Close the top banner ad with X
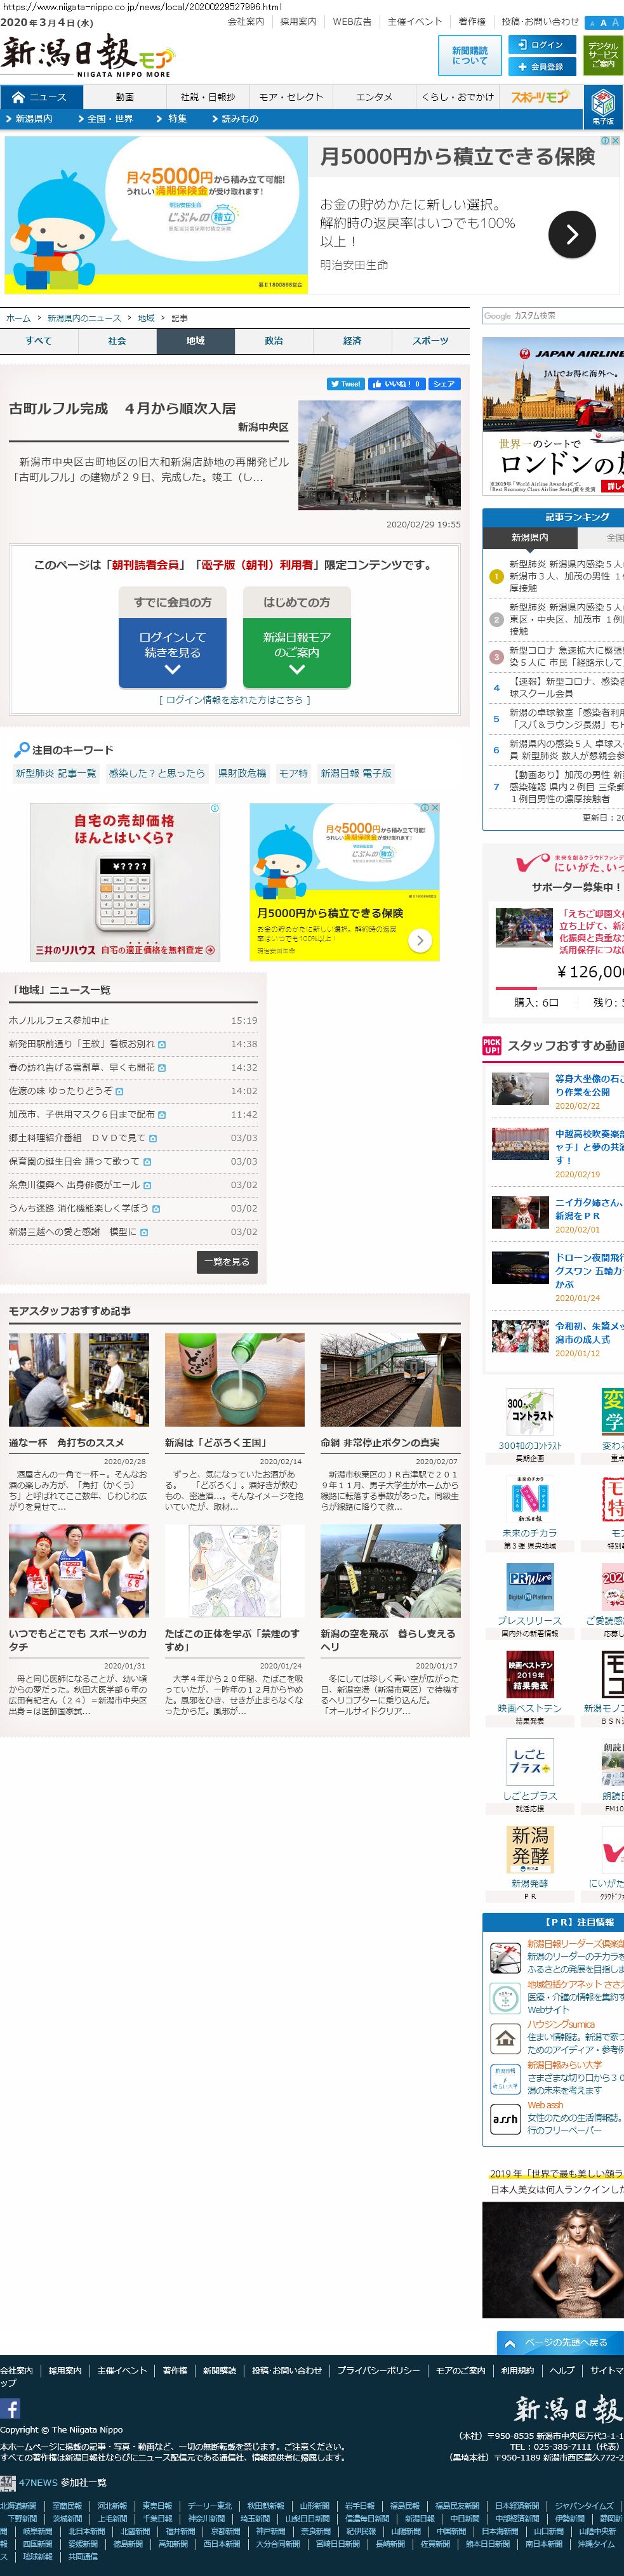 [616, 141]
